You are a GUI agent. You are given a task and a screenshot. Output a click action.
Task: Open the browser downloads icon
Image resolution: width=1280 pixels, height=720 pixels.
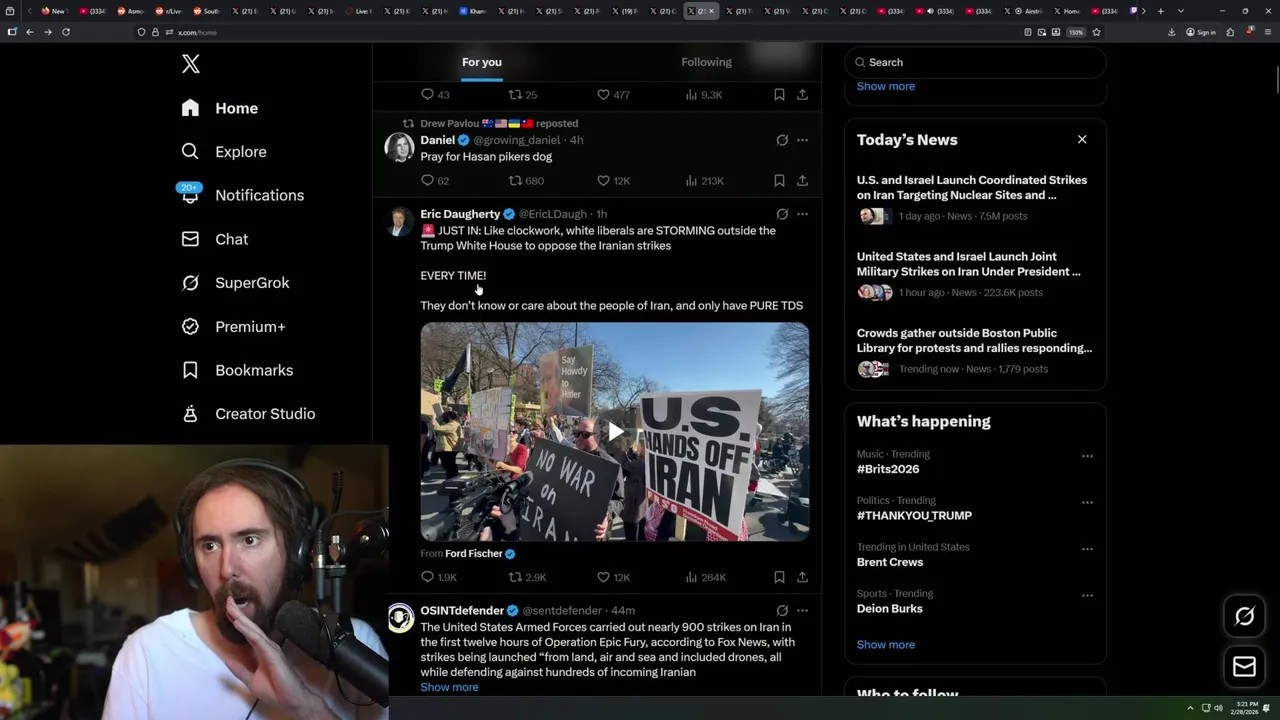click(x=1171, y=32)
